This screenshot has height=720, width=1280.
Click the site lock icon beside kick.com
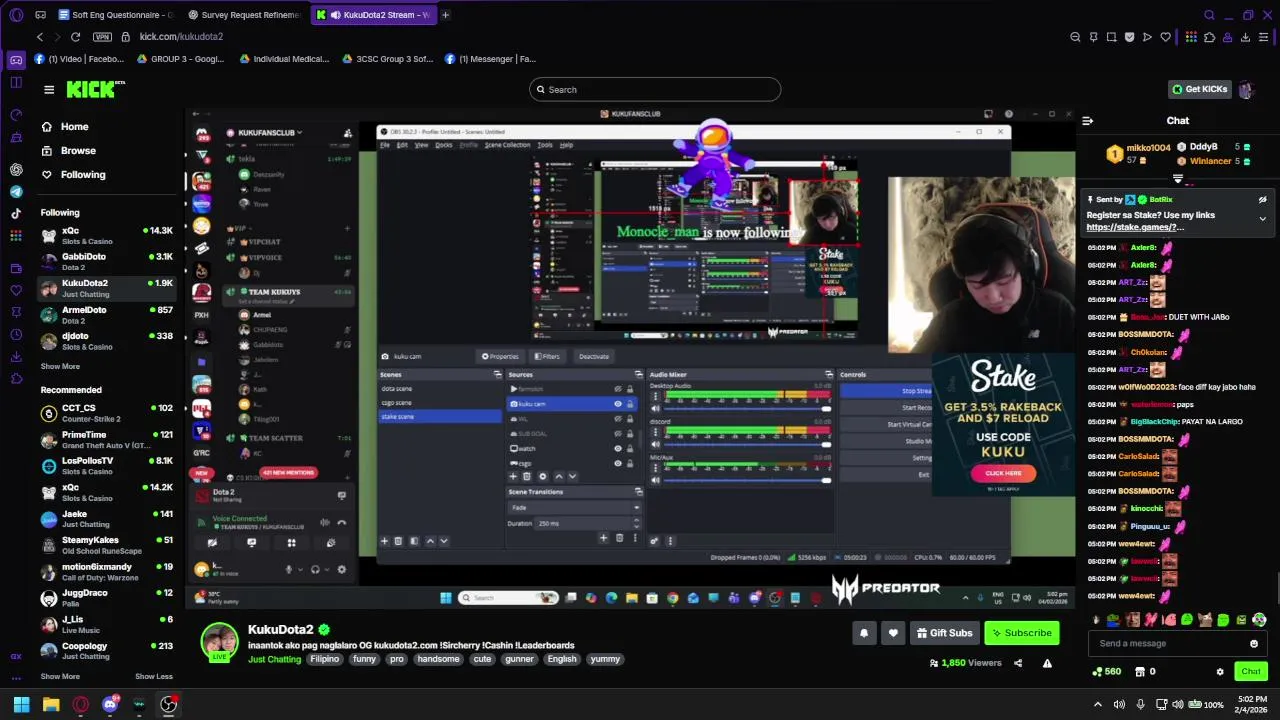pos(125,37)
